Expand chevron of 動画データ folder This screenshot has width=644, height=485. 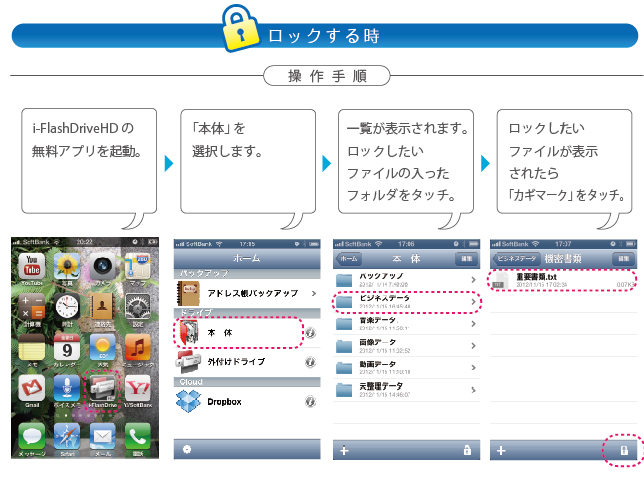click(473, 368)
